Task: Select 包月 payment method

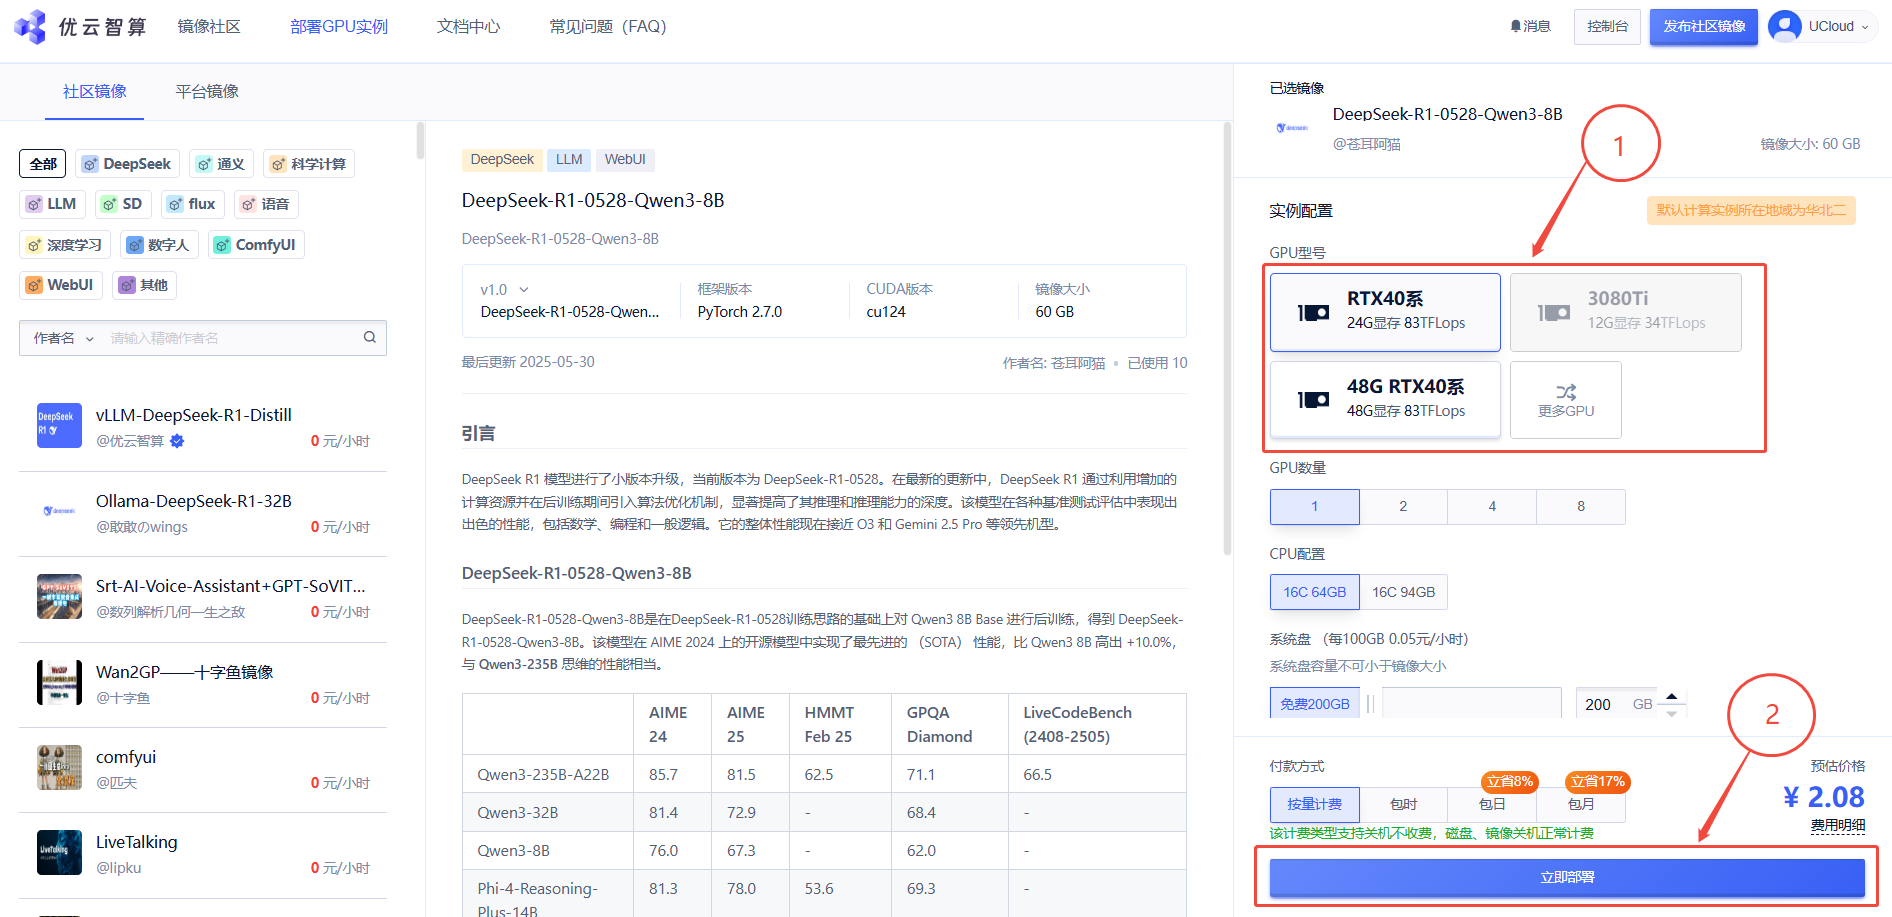Action: tap(1581, 804)
